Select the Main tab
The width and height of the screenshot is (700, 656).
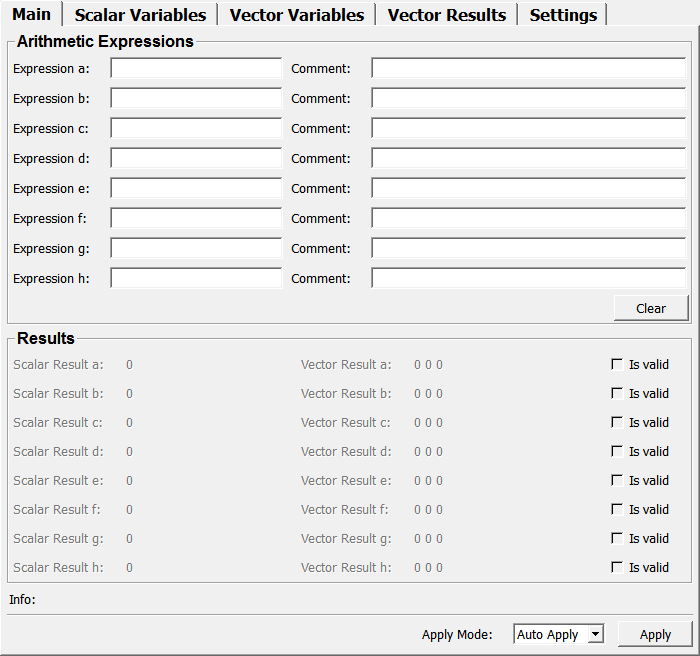coord(31,14)
